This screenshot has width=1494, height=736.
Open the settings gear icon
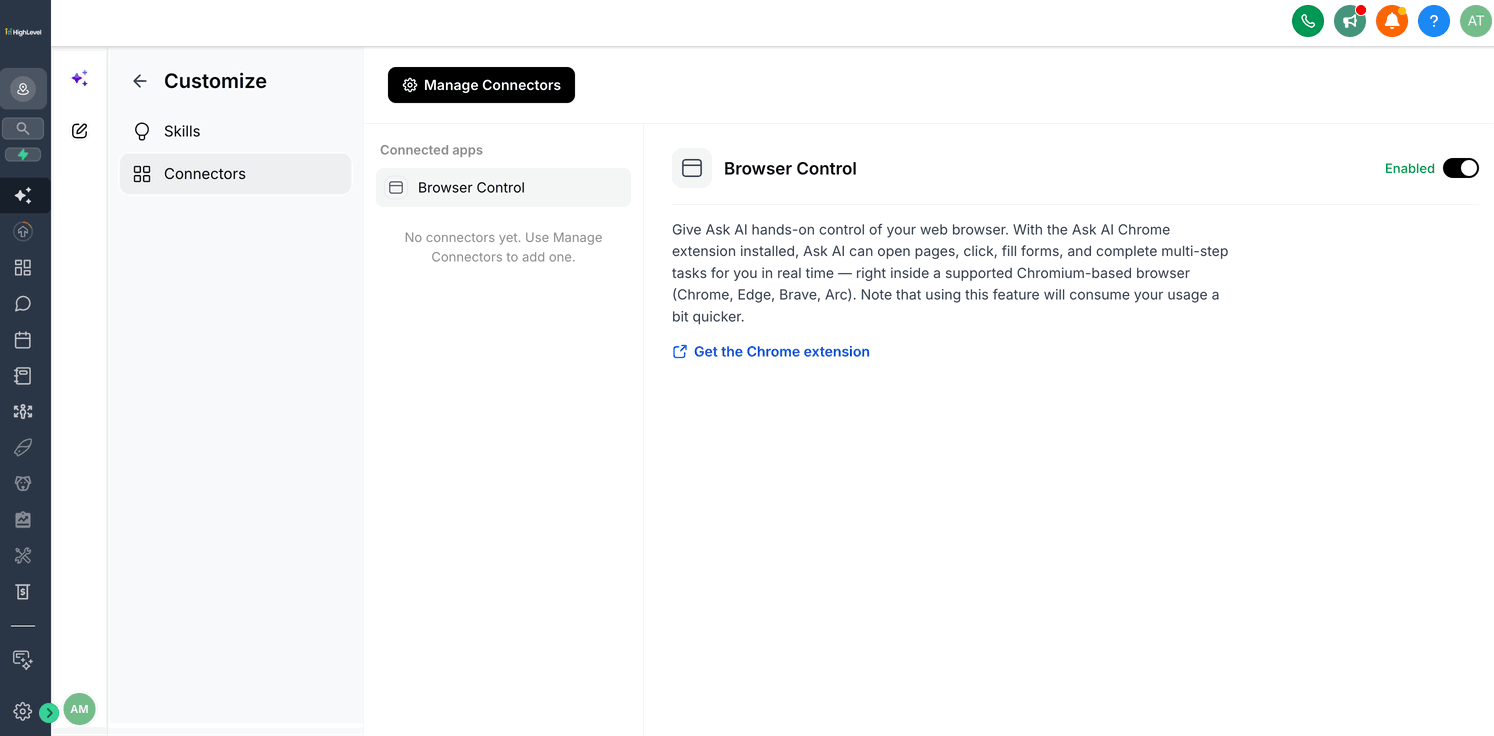(22, 712)
